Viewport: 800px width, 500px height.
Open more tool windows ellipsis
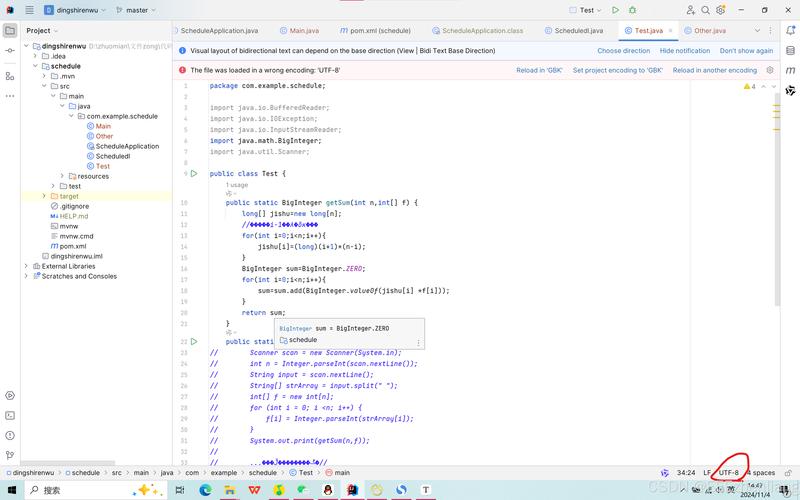click(10, 96)
